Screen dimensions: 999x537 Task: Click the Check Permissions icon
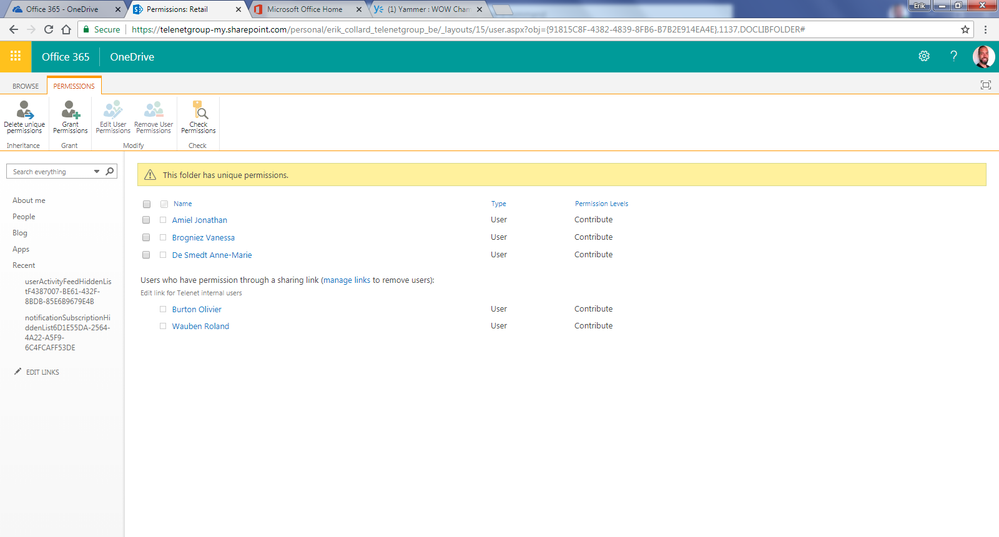[x=198, y=109]
